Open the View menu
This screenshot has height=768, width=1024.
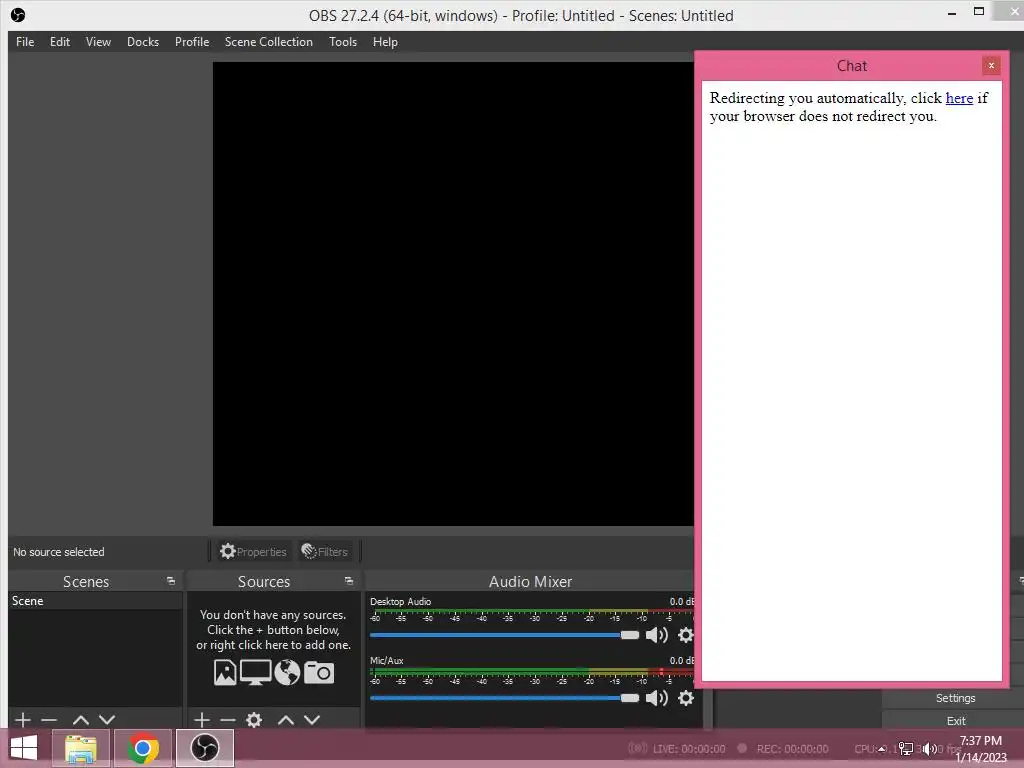coord(98,42)
